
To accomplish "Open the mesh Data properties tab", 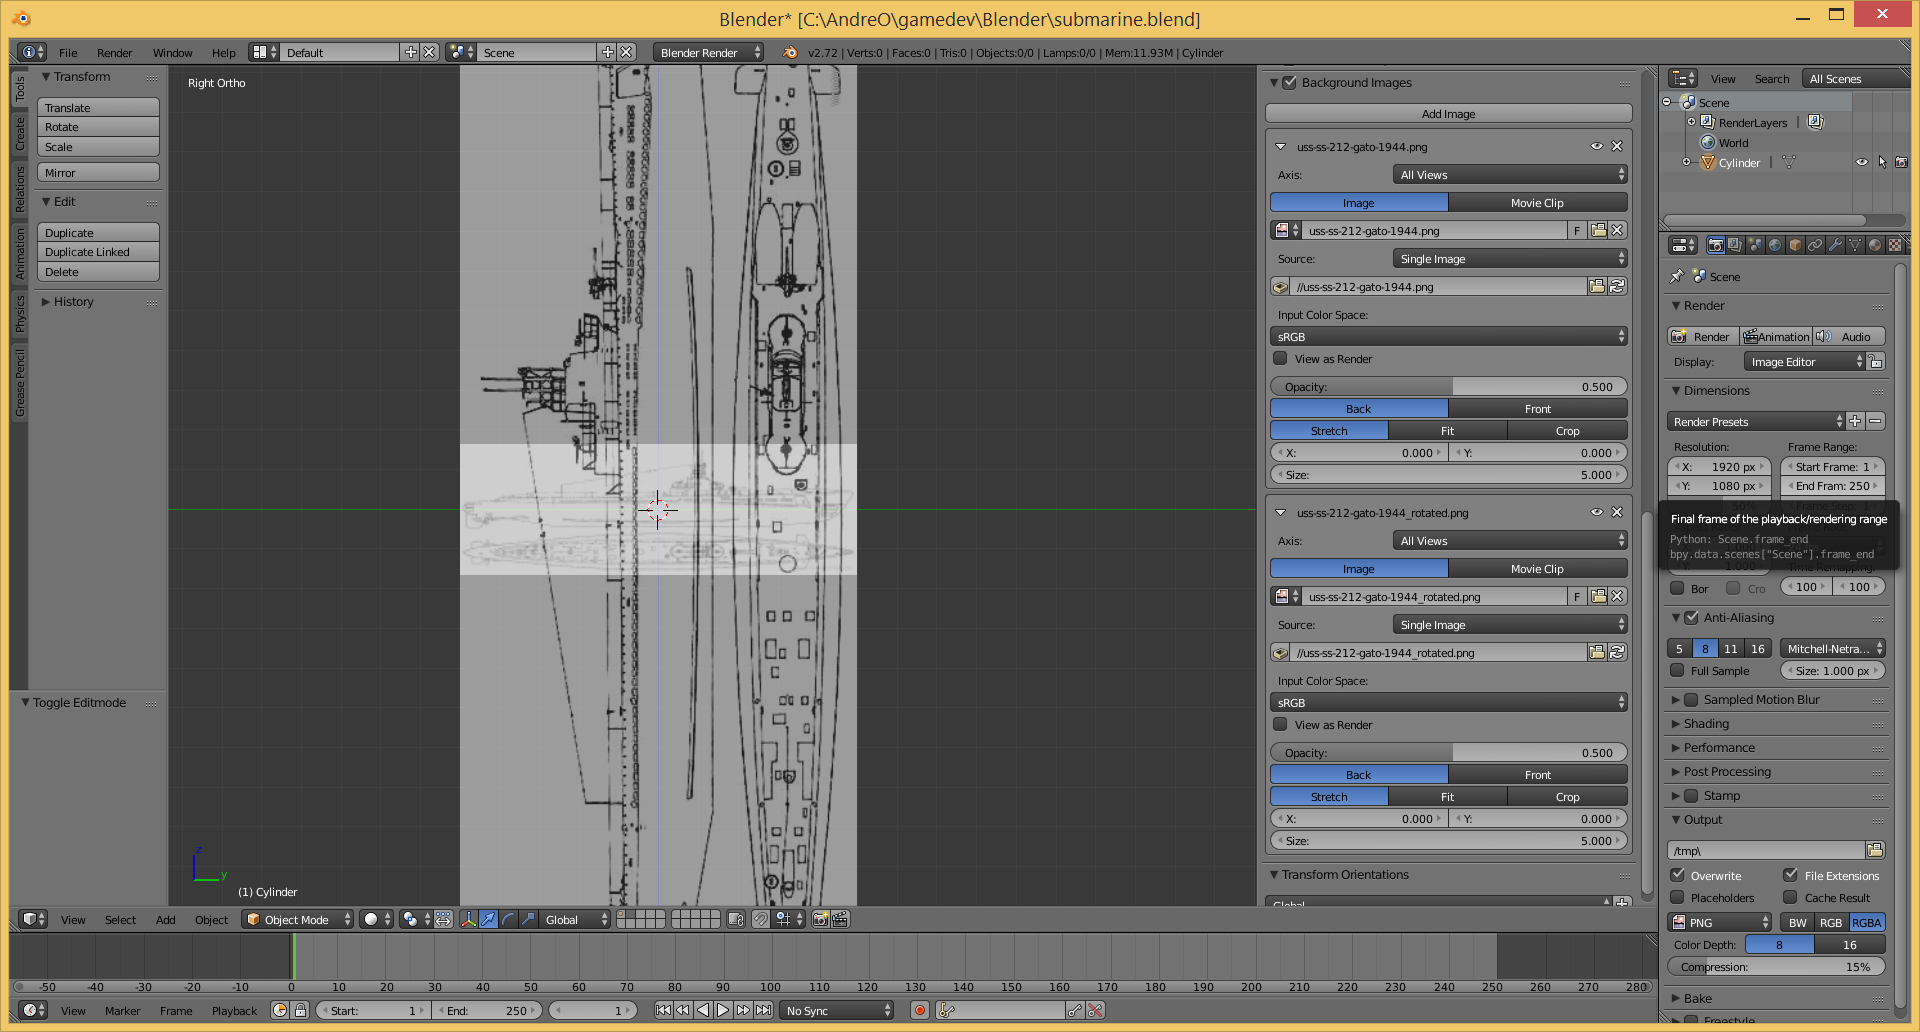I will coord(1855,245).
